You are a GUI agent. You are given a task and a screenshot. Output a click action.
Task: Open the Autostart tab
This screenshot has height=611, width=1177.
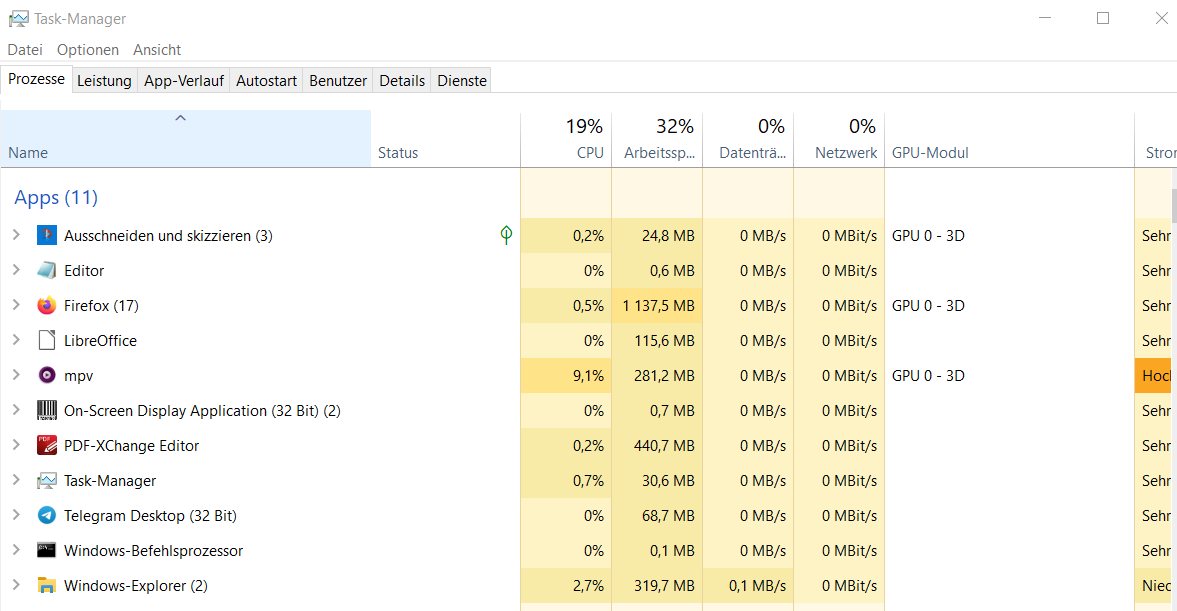[x=266, y=81]
